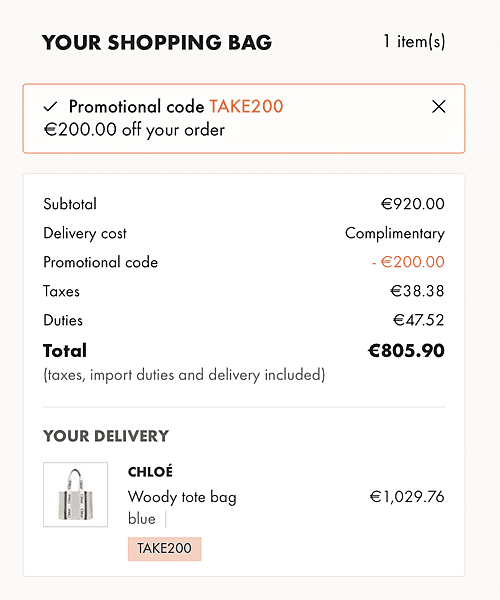The height and width of the screenshot is (600, 500).
Task: Click the blue color label of the bag
Action: (x=142, y=519)
